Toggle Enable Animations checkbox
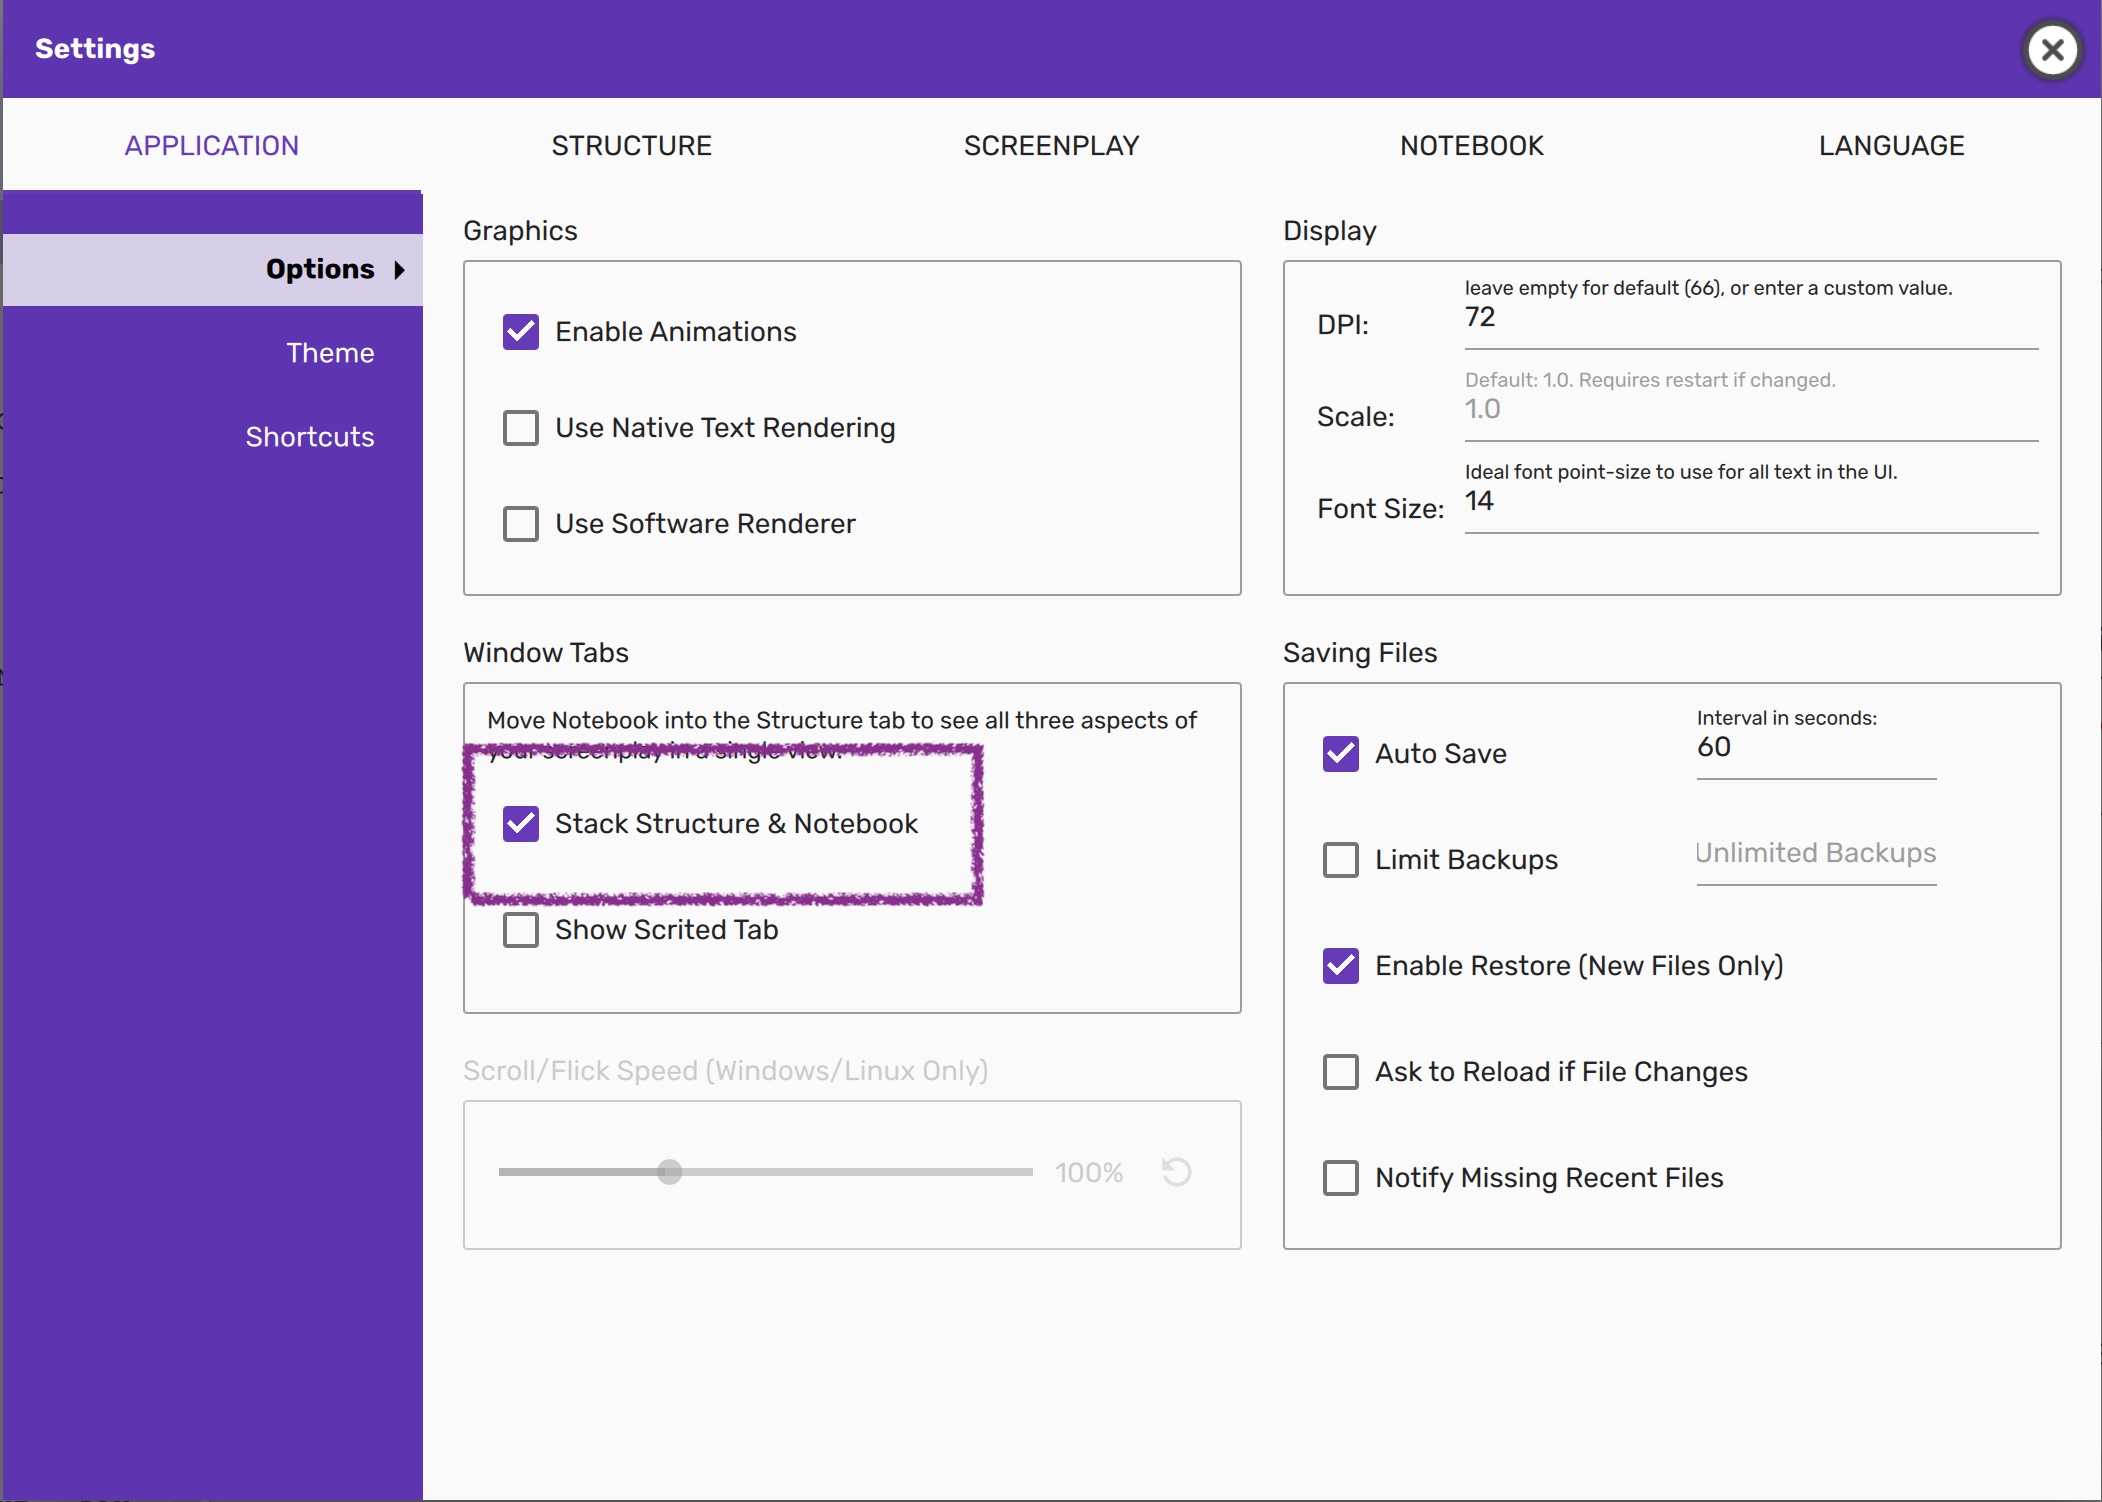The image size is (2102, 1502). [x=521, y=332]
